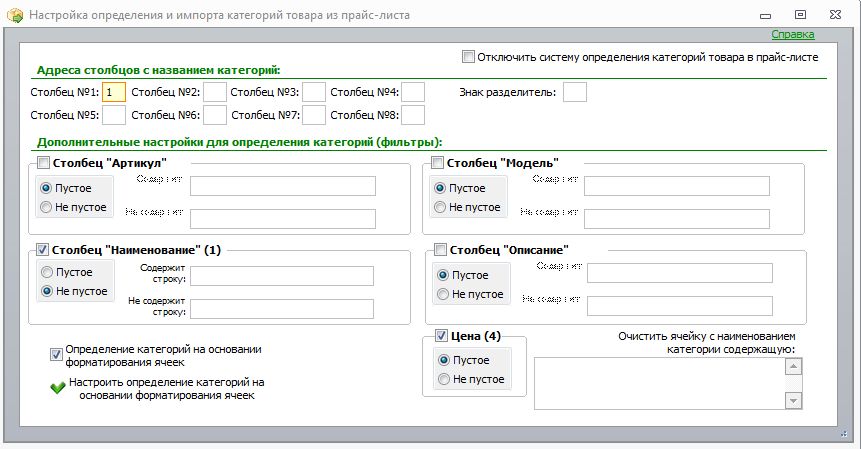Select Пустое radio in Наименование group

tap(47, 272)
